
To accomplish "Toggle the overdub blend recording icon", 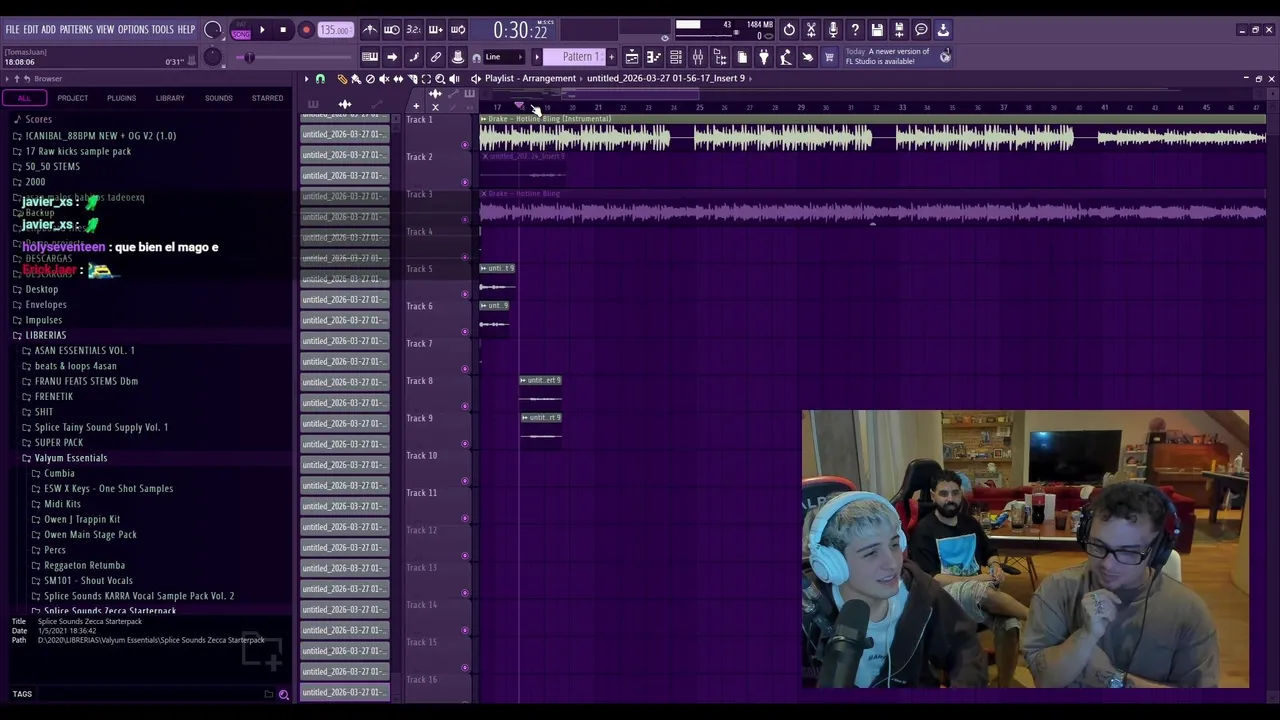I will pos(436,30).
